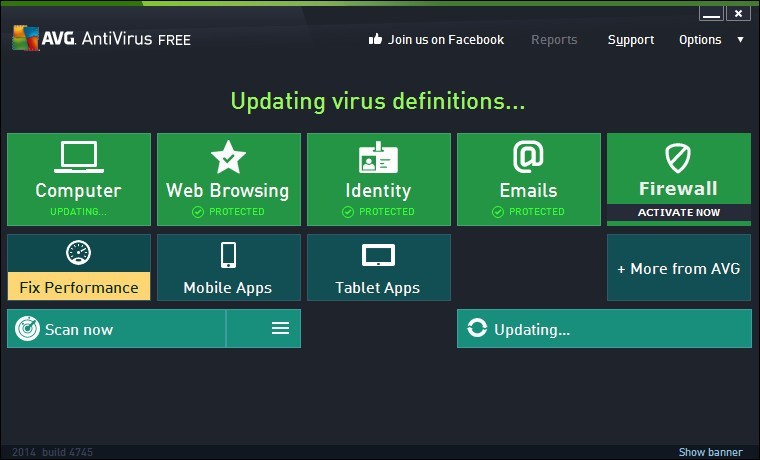Open Mobile Apps via the phone icon

coord(228,255)
